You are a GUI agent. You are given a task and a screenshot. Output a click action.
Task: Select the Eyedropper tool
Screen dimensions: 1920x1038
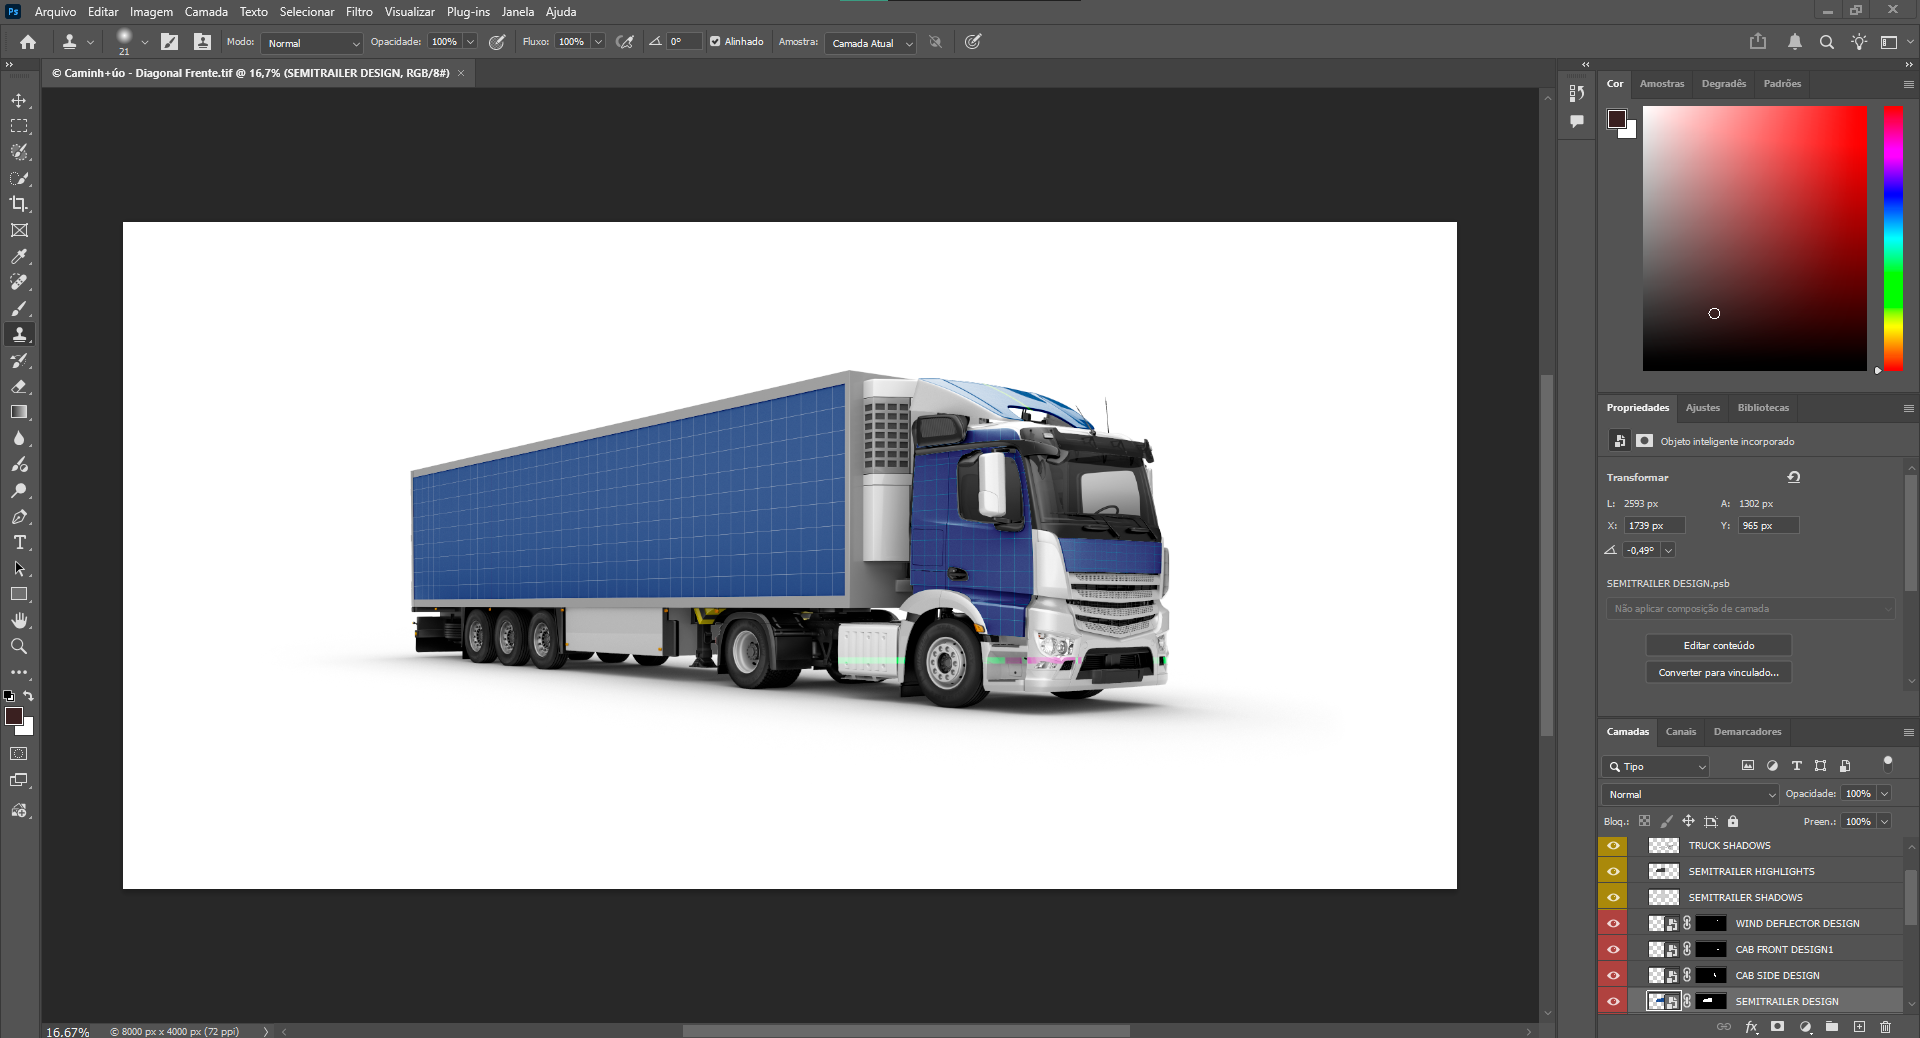click(x=19, y=257)
